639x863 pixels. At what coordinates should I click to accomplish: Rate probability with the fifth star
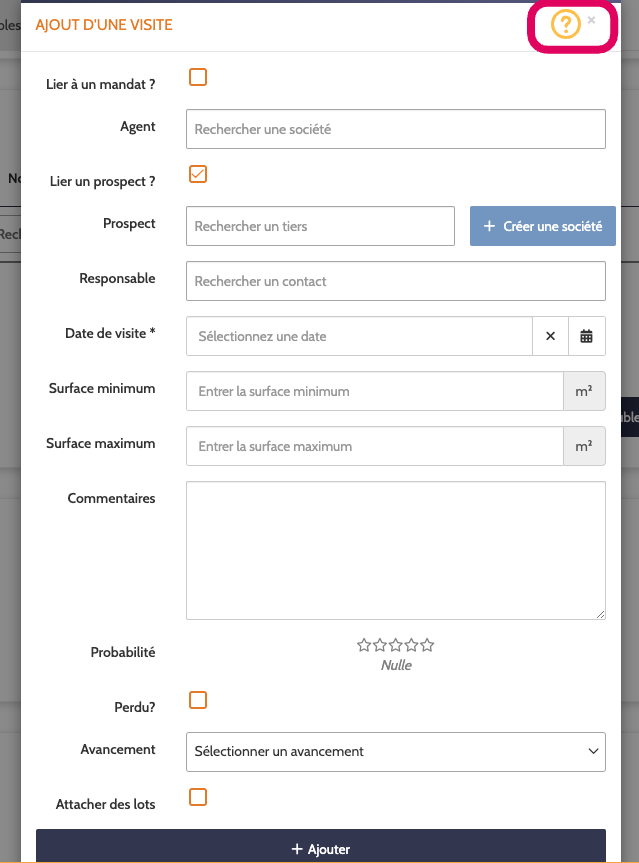(x=427, y=645)
